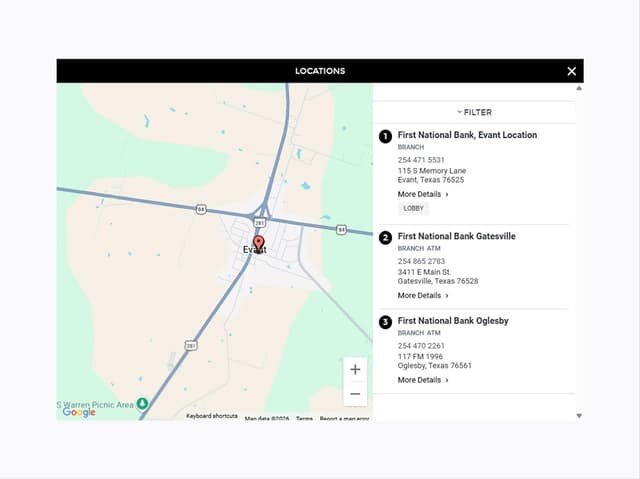Click phone number 254 865 2783
Image resolution: width=640 pixels, height=479 pixels.
click(x=421, y=261)
